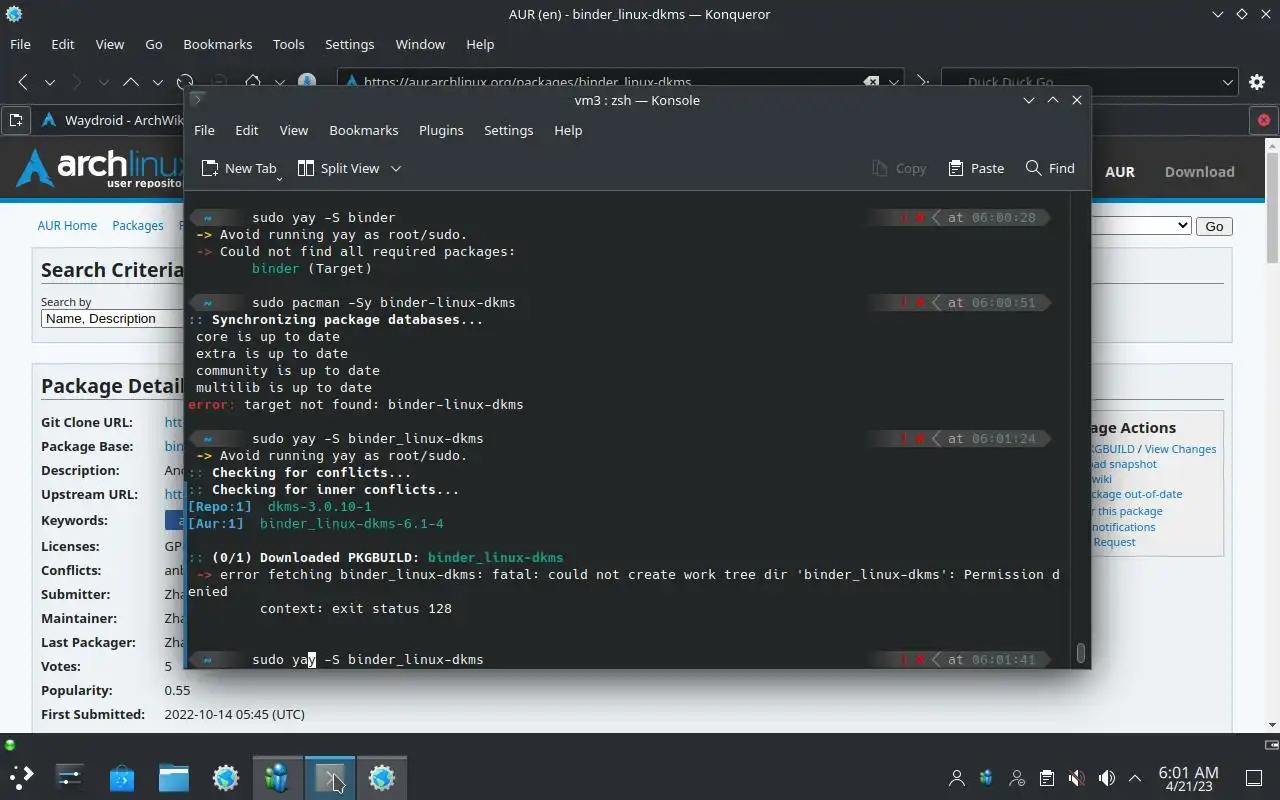Unmute the muted speaker tray icon
This screenshot has height=800, width=1280.
[1077, 778]
